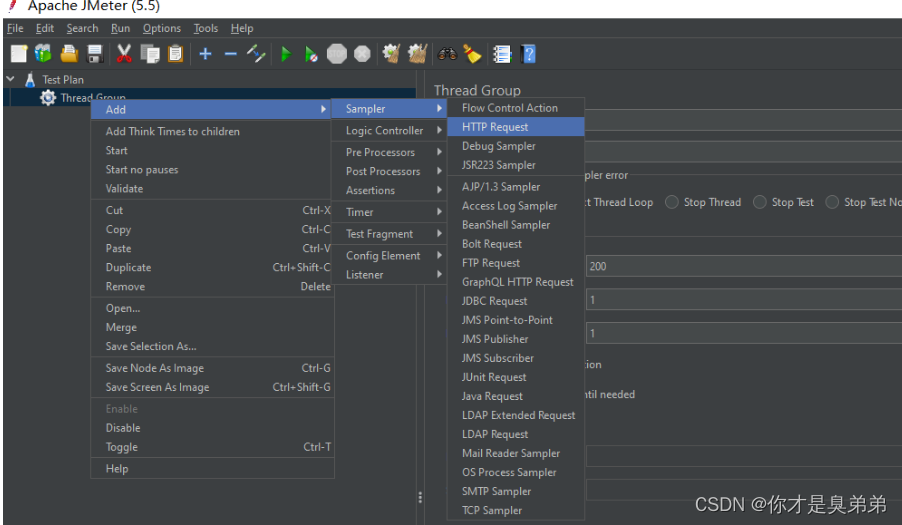
Task: Click the Clear results broom icon
Action: click(391, 53)
